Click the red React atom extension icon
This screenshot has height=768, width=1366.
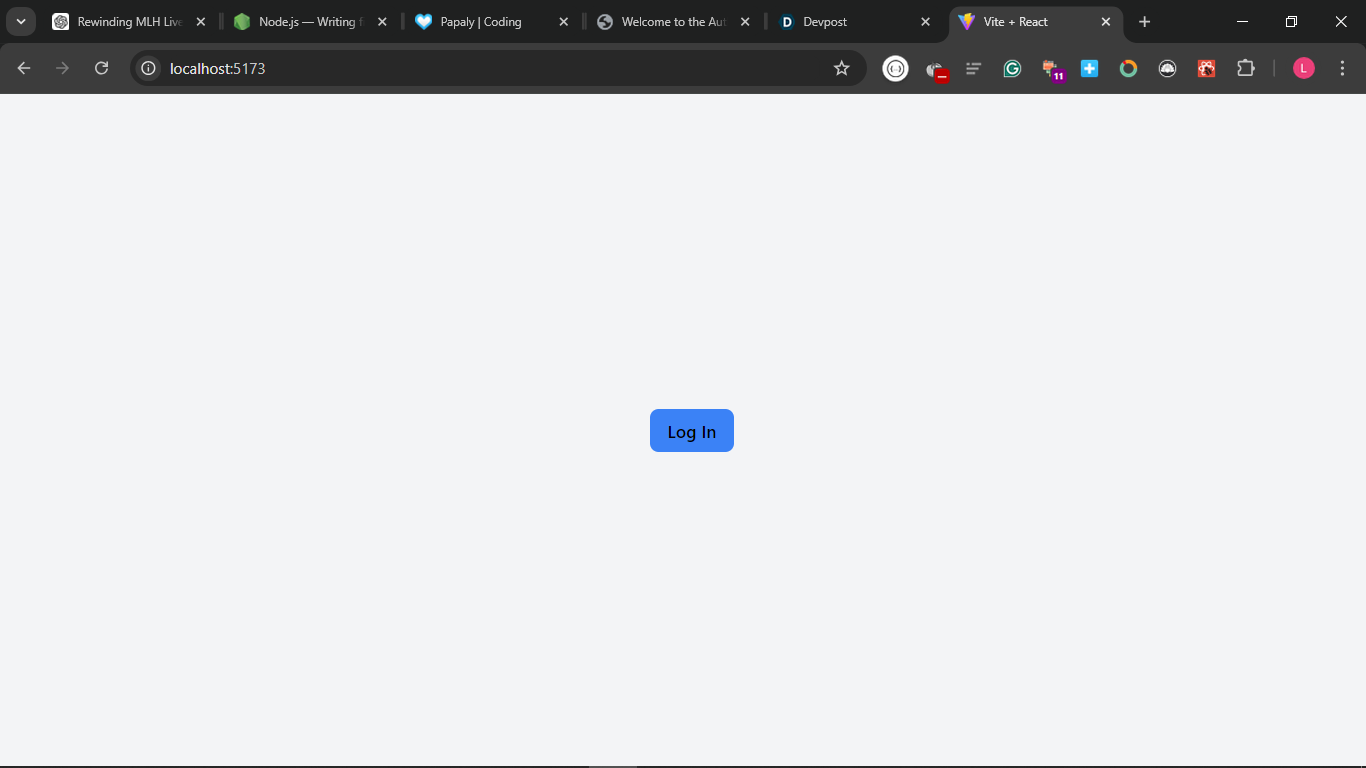(x=1206, y=68)
